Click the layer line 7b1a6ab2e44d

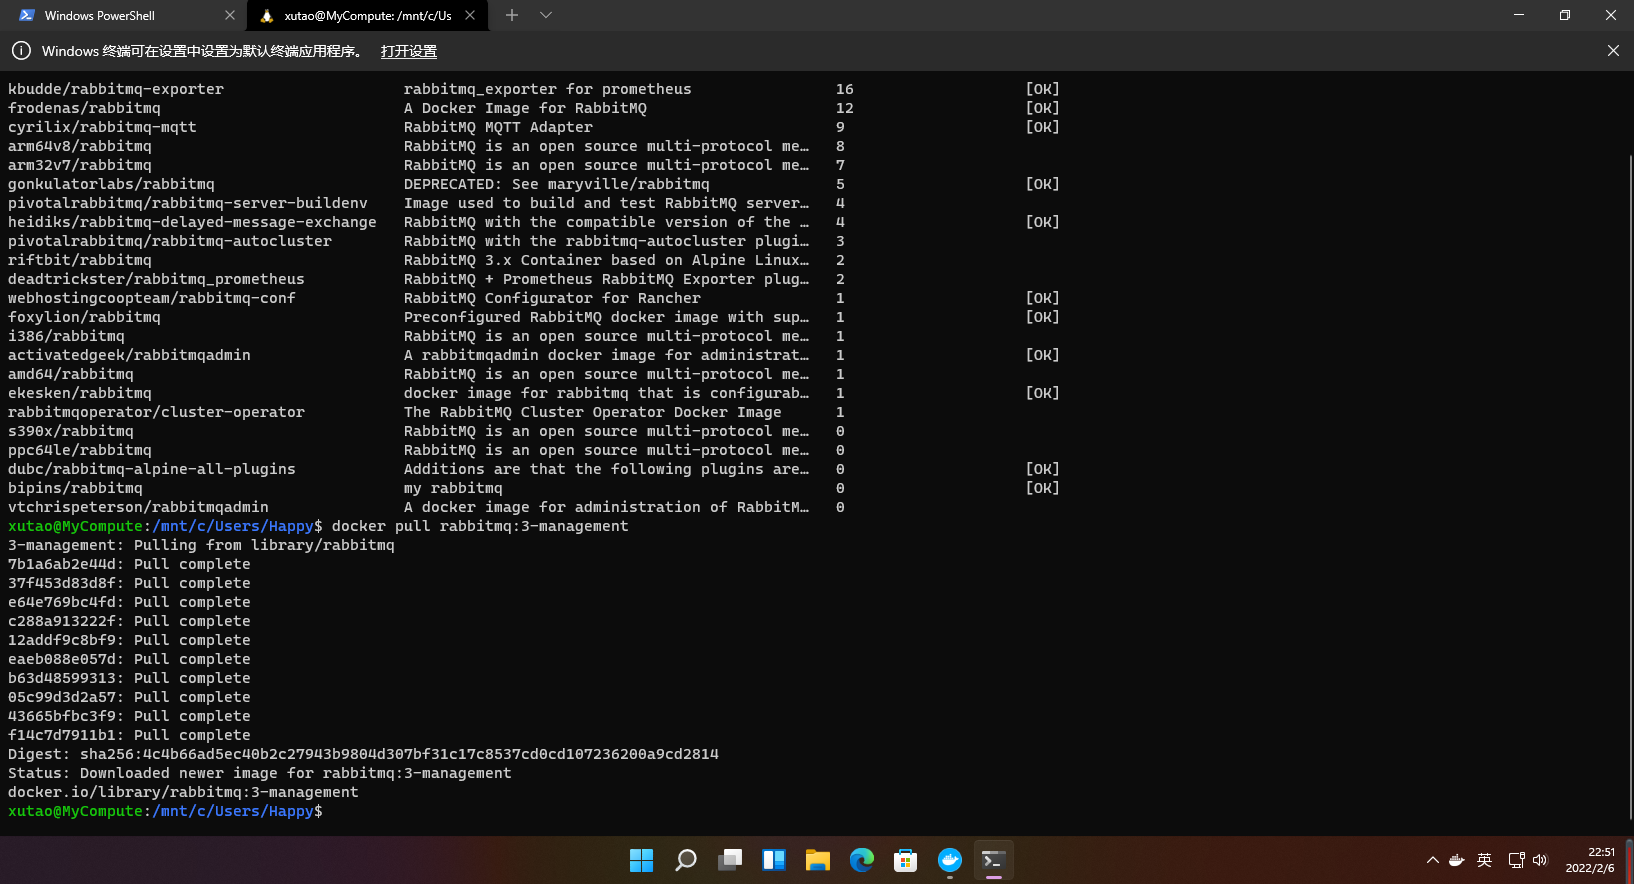click(x=129, y=564)
